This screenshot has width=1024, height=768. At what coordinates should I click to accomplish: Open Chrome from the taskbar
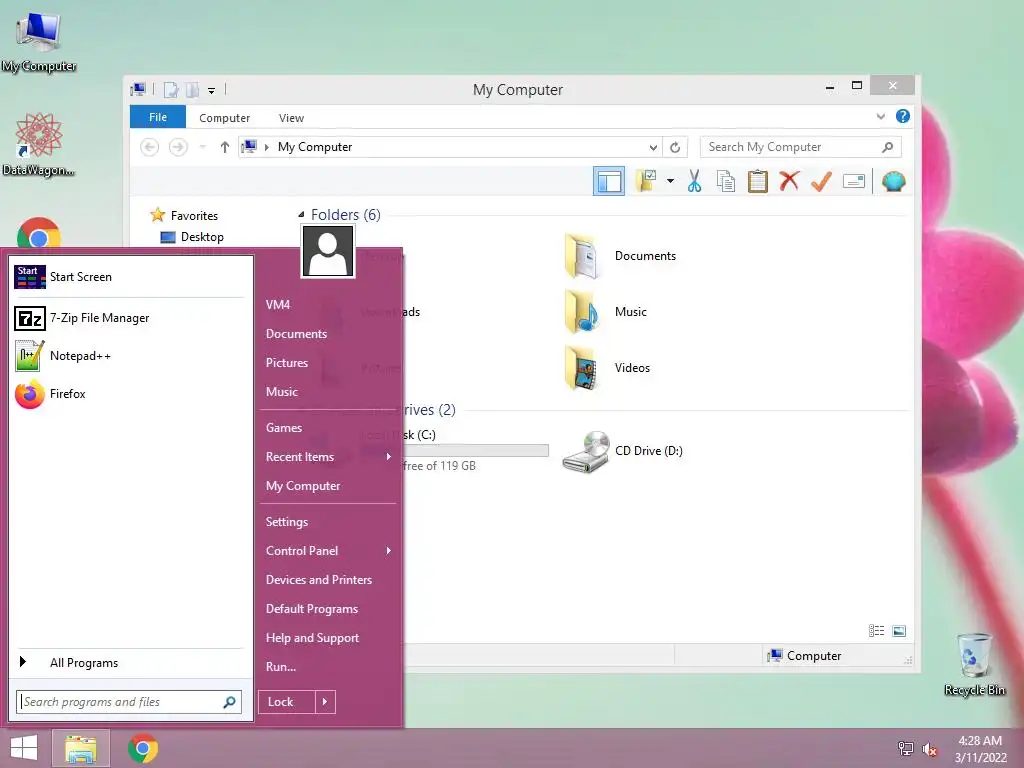point(143,748)
